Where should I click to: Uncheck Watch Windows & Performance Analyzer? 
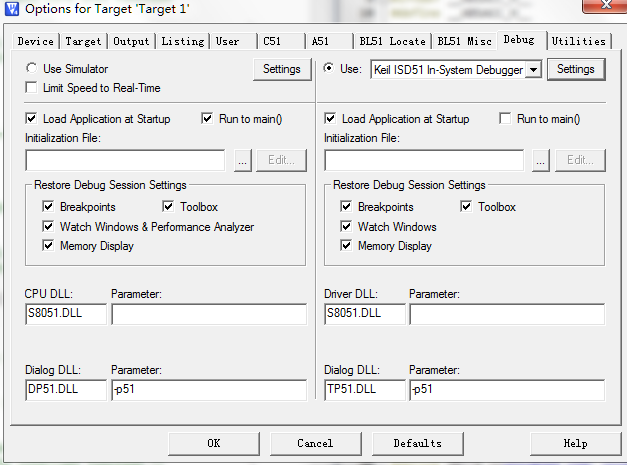click(48, 227)
